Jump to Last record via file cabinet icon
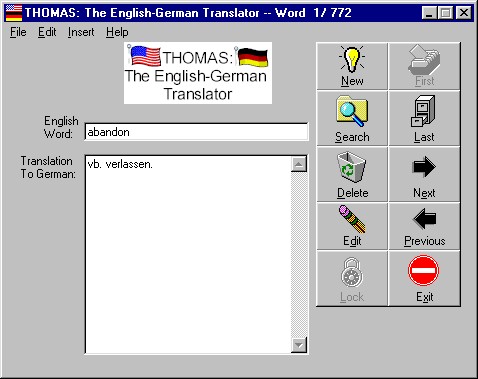This screenshot has height=379, width=478. pyautogui.click(x=424, y=118)
